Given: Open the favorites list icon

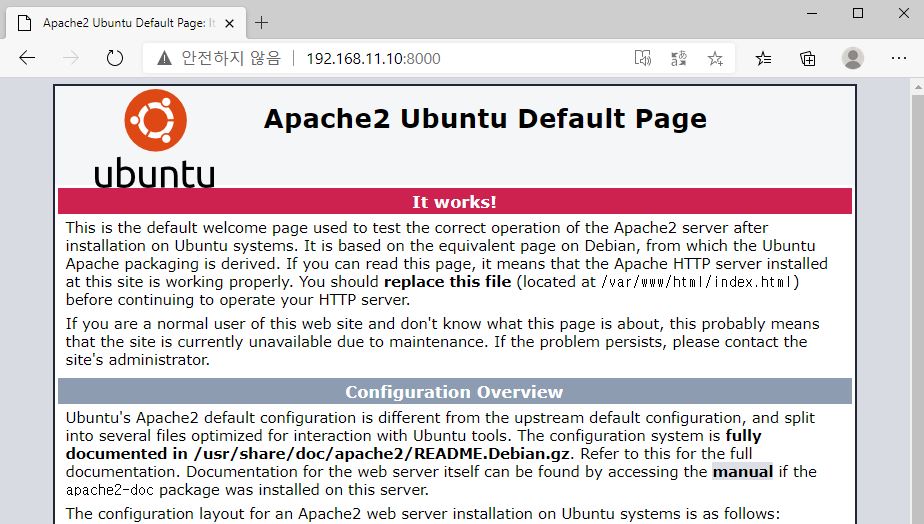Looking at the screenshot, I should (x=763, y=58).
